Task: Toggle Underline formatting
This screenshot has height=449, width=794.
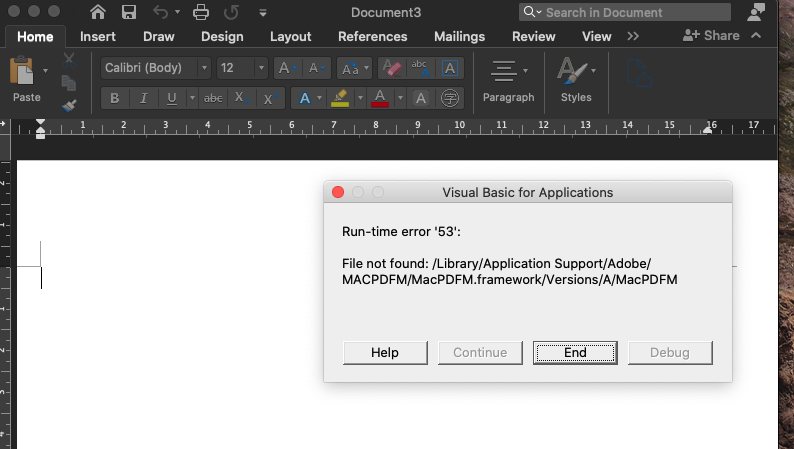Action: point(172,98)
